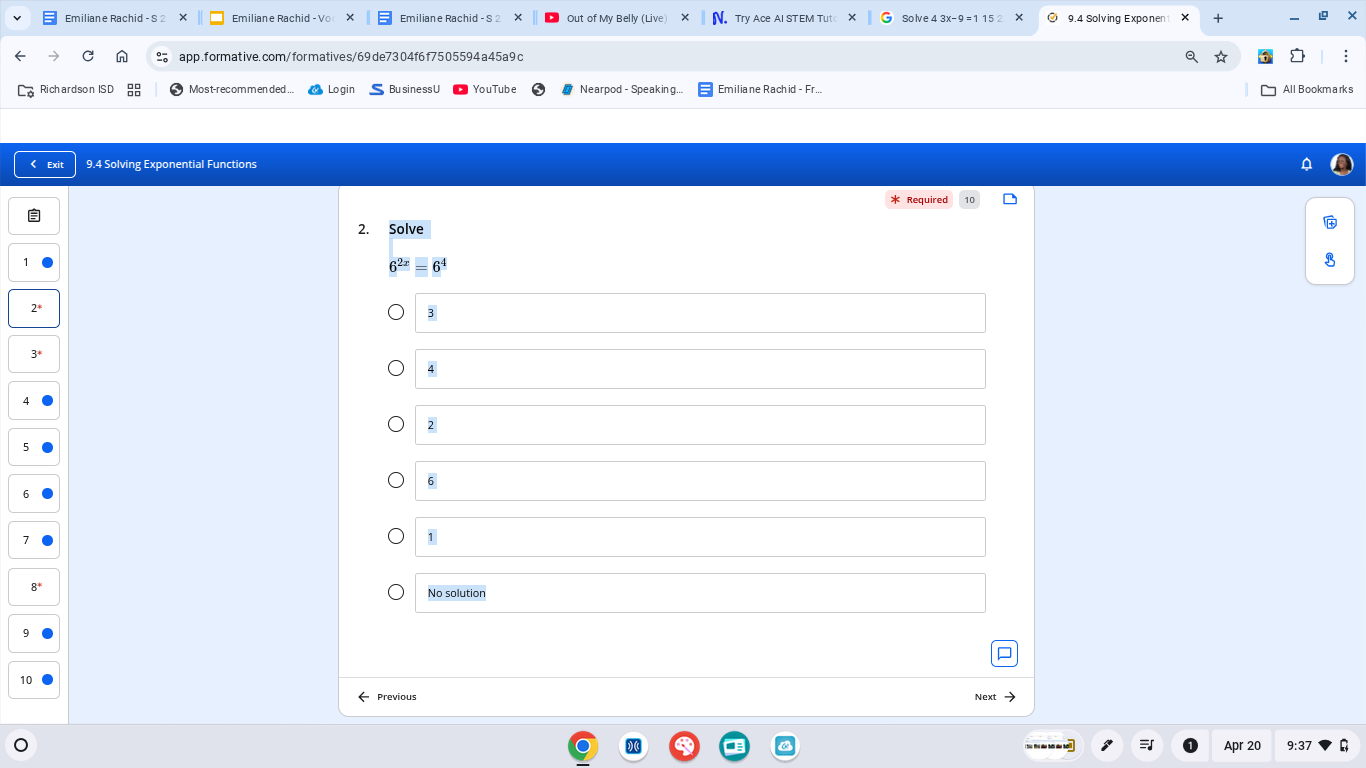The height and width of the screenshot is (768, 1366).
Task: Open the clipboard overview icon in sidebar
Action: pyautogui.click(x=34, y=216)
